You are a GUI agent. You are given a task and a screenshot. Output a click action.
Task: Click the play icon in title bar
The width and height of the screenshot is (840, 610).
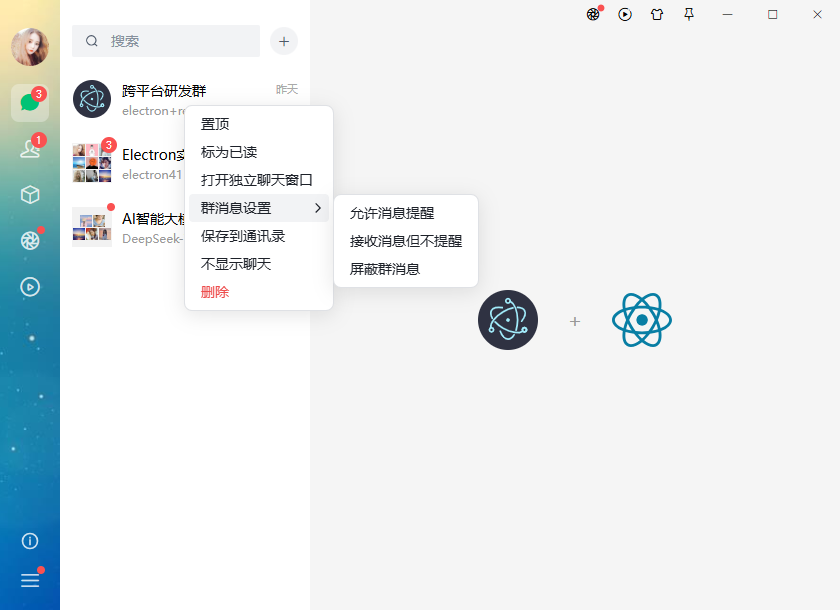pyautogui.click(x=625, y=14)
